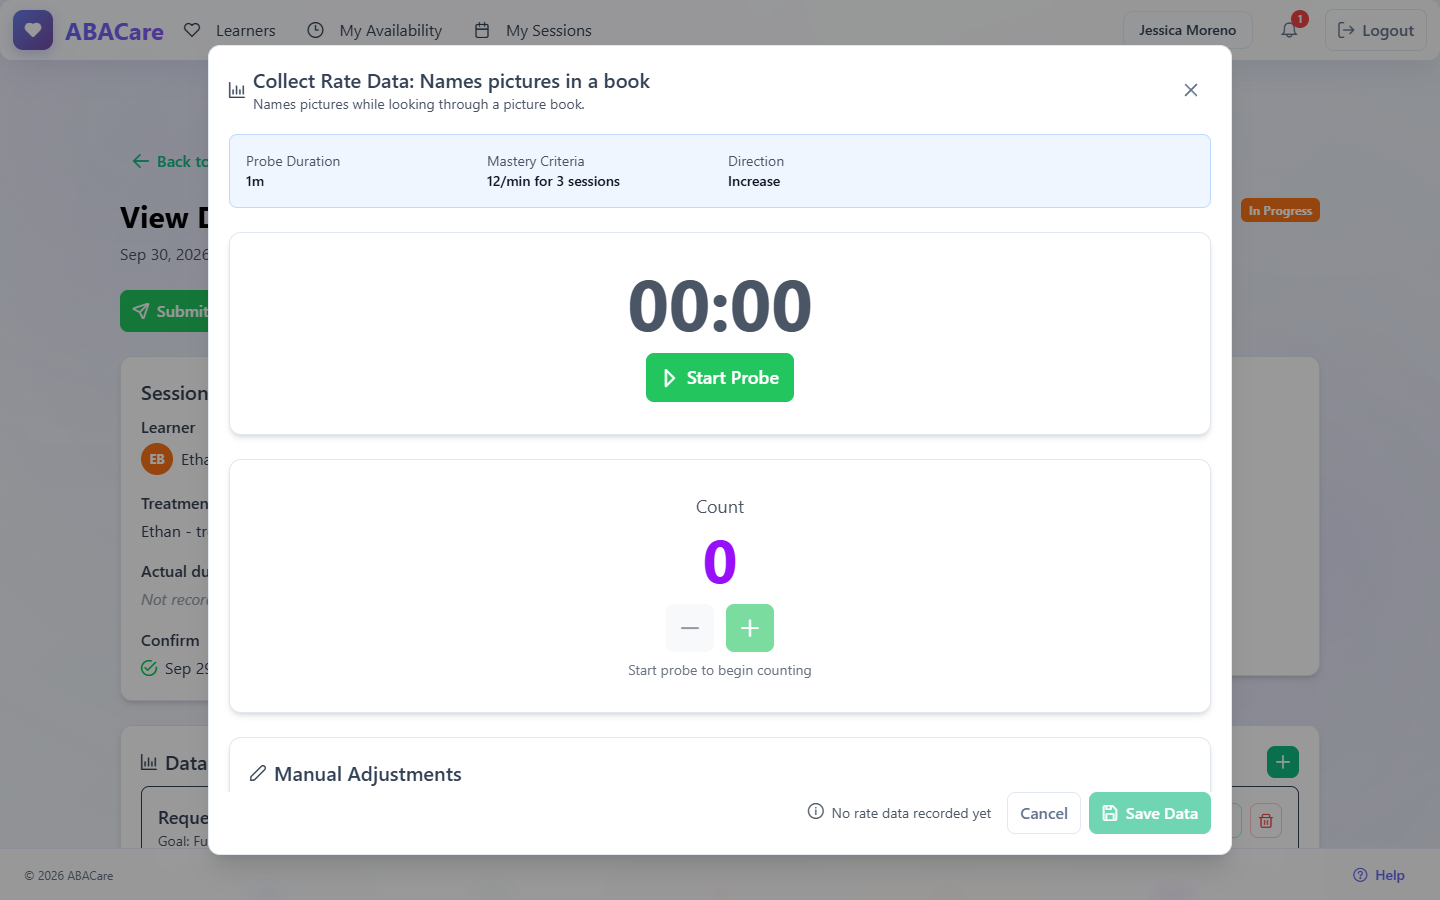Image resolution: width=1440 pixels, height=900 pixels.
Task: Click the No rate data recorded yet message
Action: pyautogui.click(x=911, y=813)
